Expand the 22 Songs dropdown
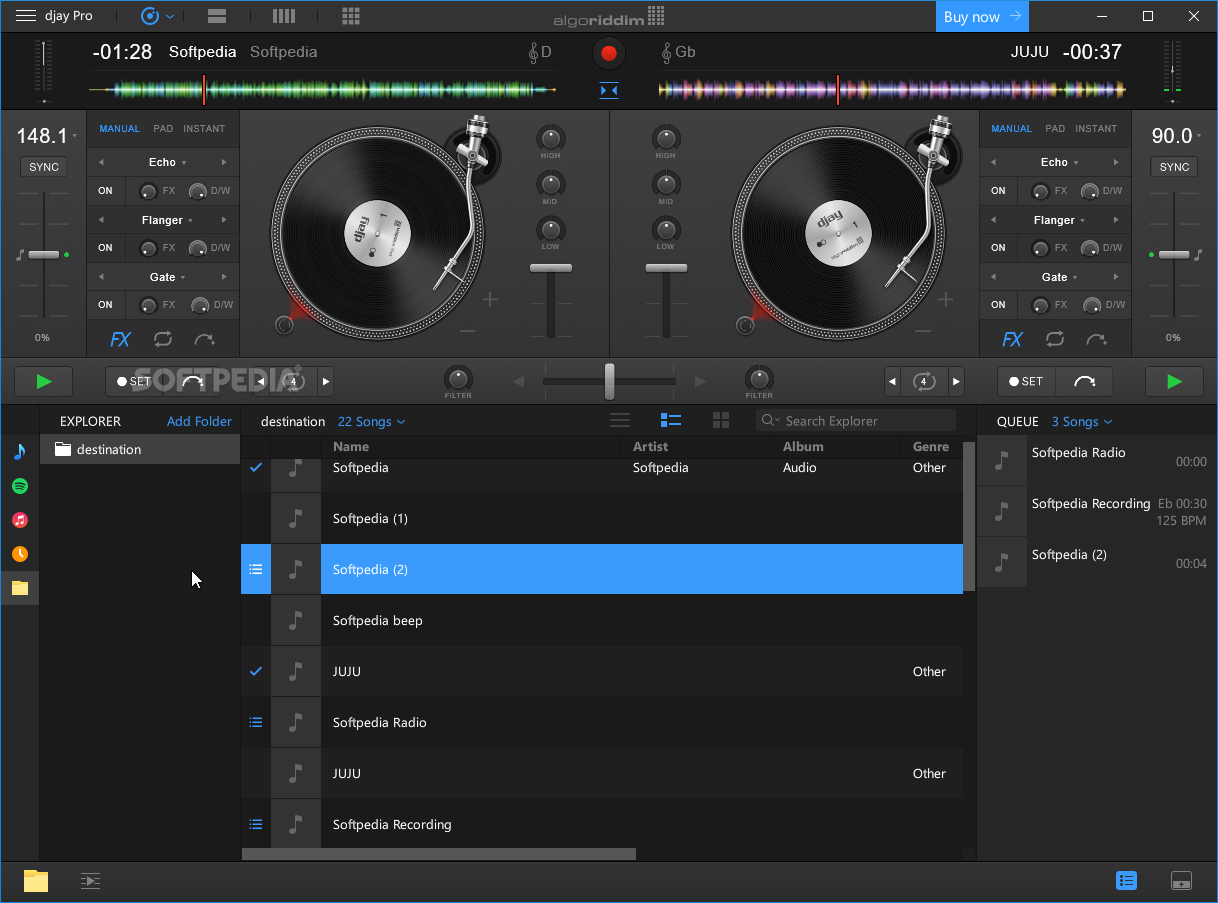 pyautogui.click(x=371, y=422)
